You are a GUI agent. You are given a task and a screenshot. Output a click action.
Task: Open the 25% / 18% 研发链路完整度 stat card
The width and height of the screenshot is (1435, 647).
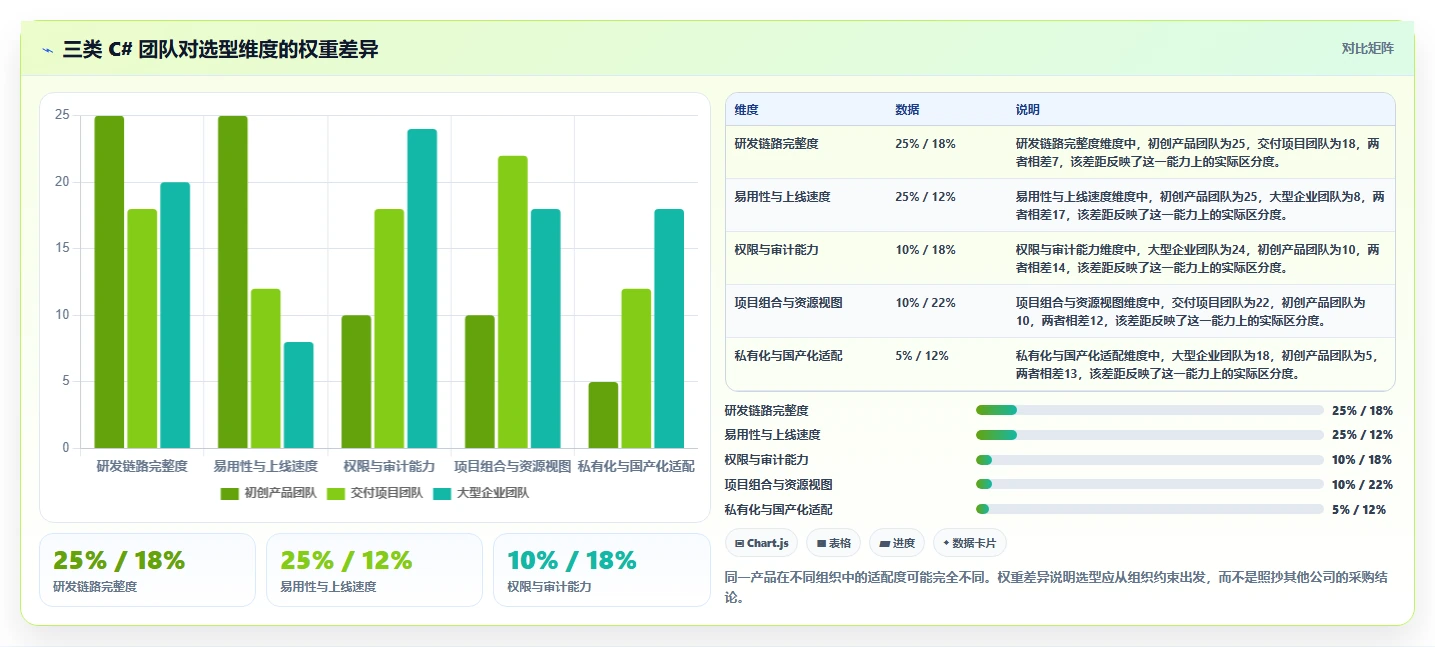tap(147, 570)
